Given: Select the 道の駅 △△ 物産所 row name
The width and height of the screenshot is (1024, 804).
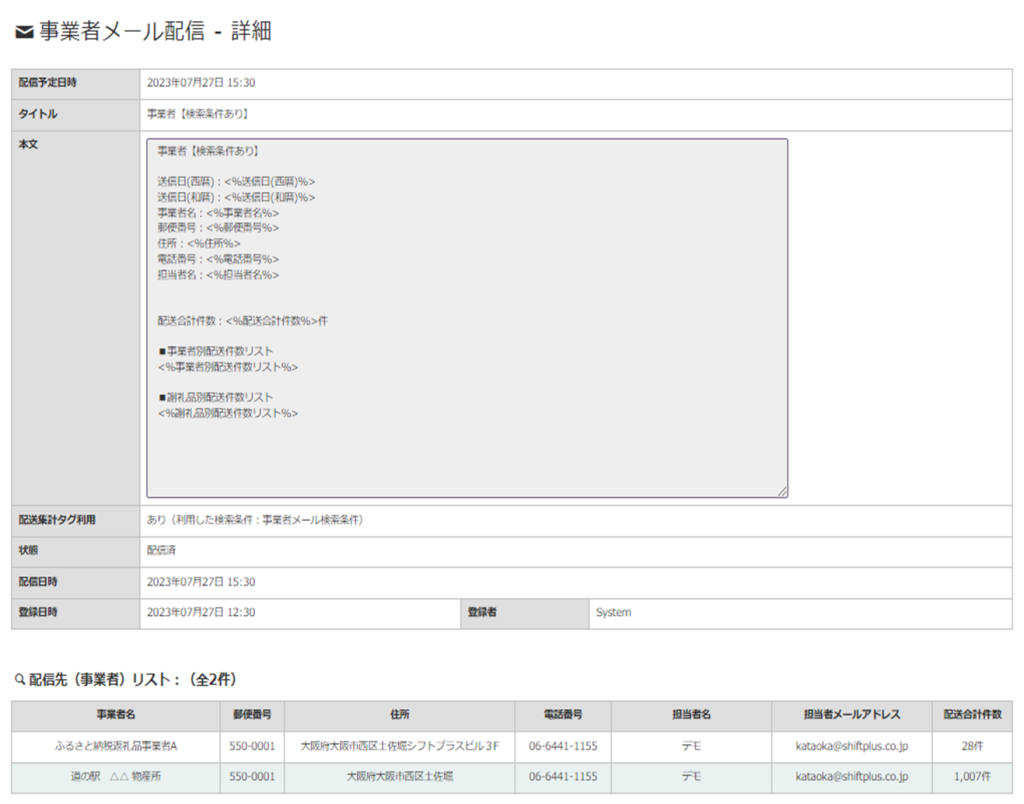Looking at the screenshot, I should pos(115,776).
